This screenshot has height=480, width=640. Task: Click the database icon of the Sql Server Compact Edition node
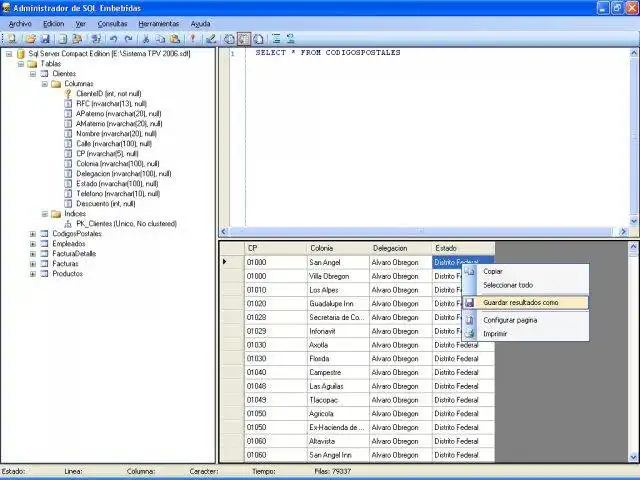point(21,53)
